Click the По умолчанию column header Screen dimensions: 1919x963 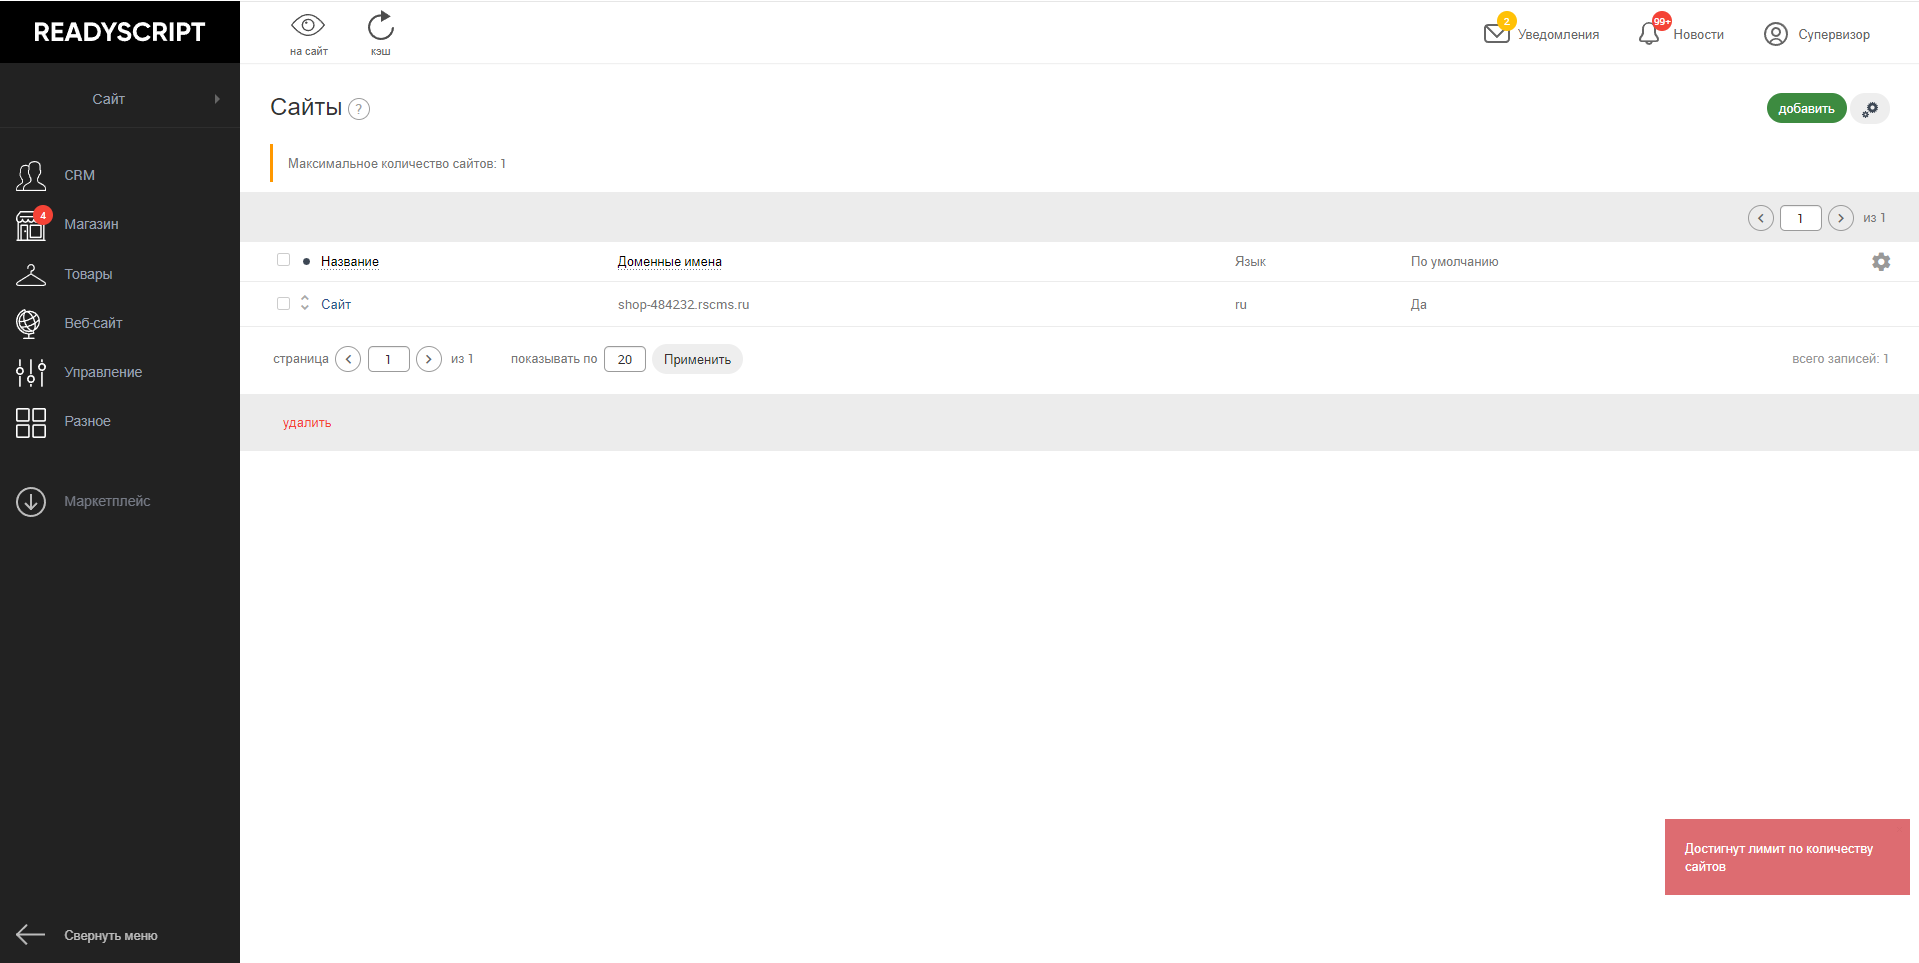click(1454, 261)
